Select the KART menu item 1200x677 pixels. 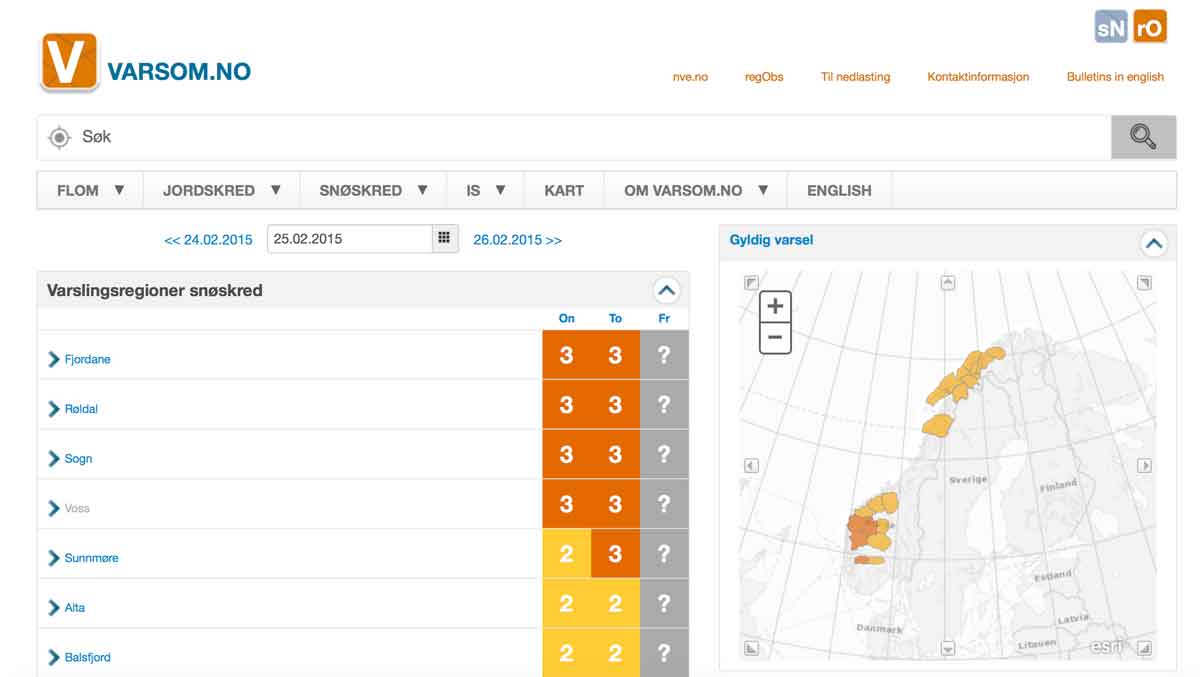point(564,190)
